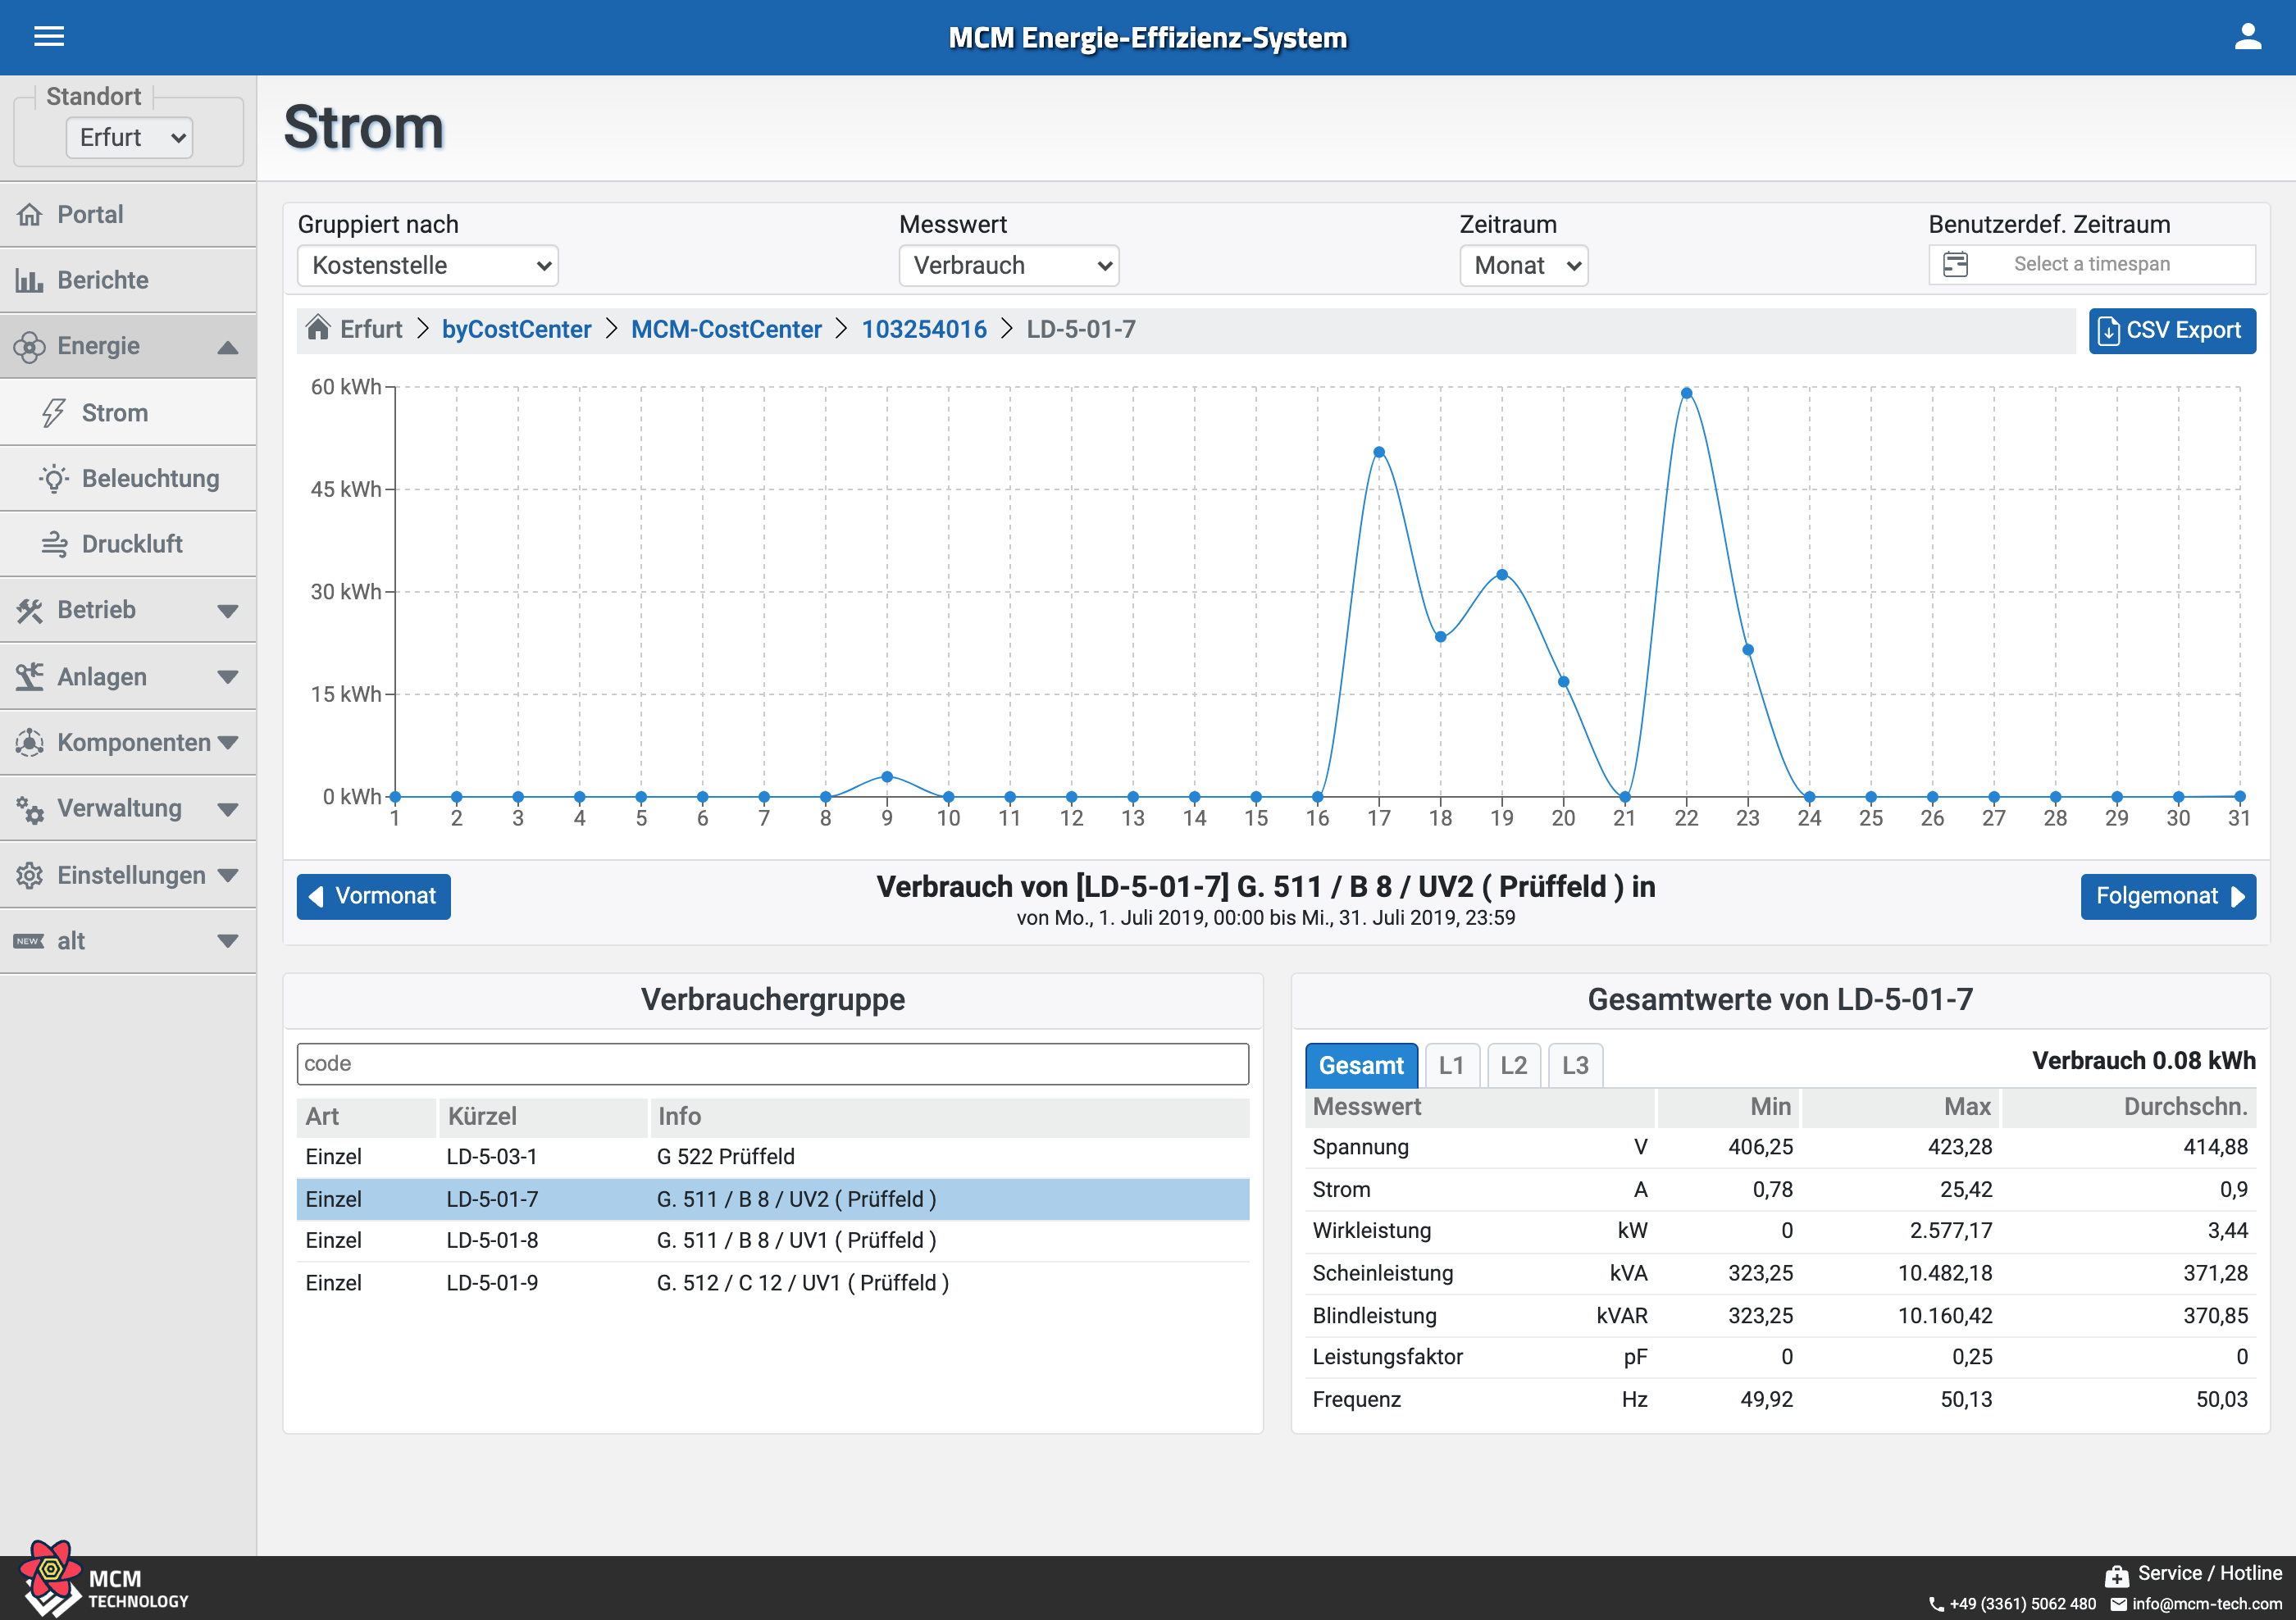Click the Service / Hotline kit icon
Screen dimensions: 2296x1620
[2116, 1577]
